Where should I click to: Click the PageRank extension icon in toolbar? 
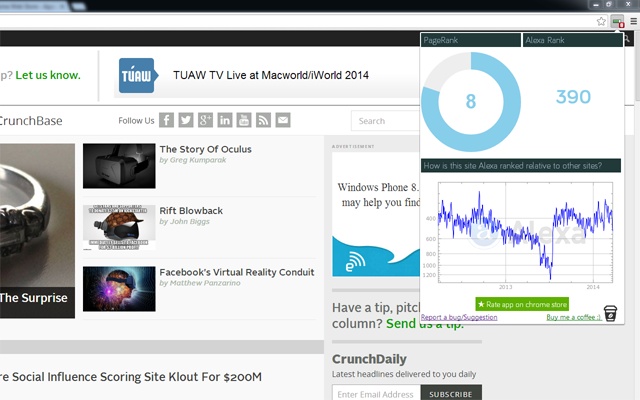pyautogui.click(x=617, y=21)
